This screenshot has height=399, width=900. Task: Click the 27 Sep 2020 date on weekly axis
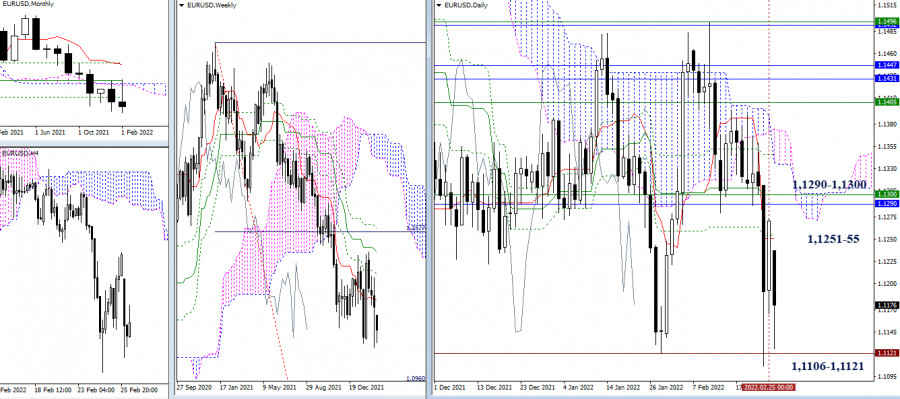coord(195,388)
